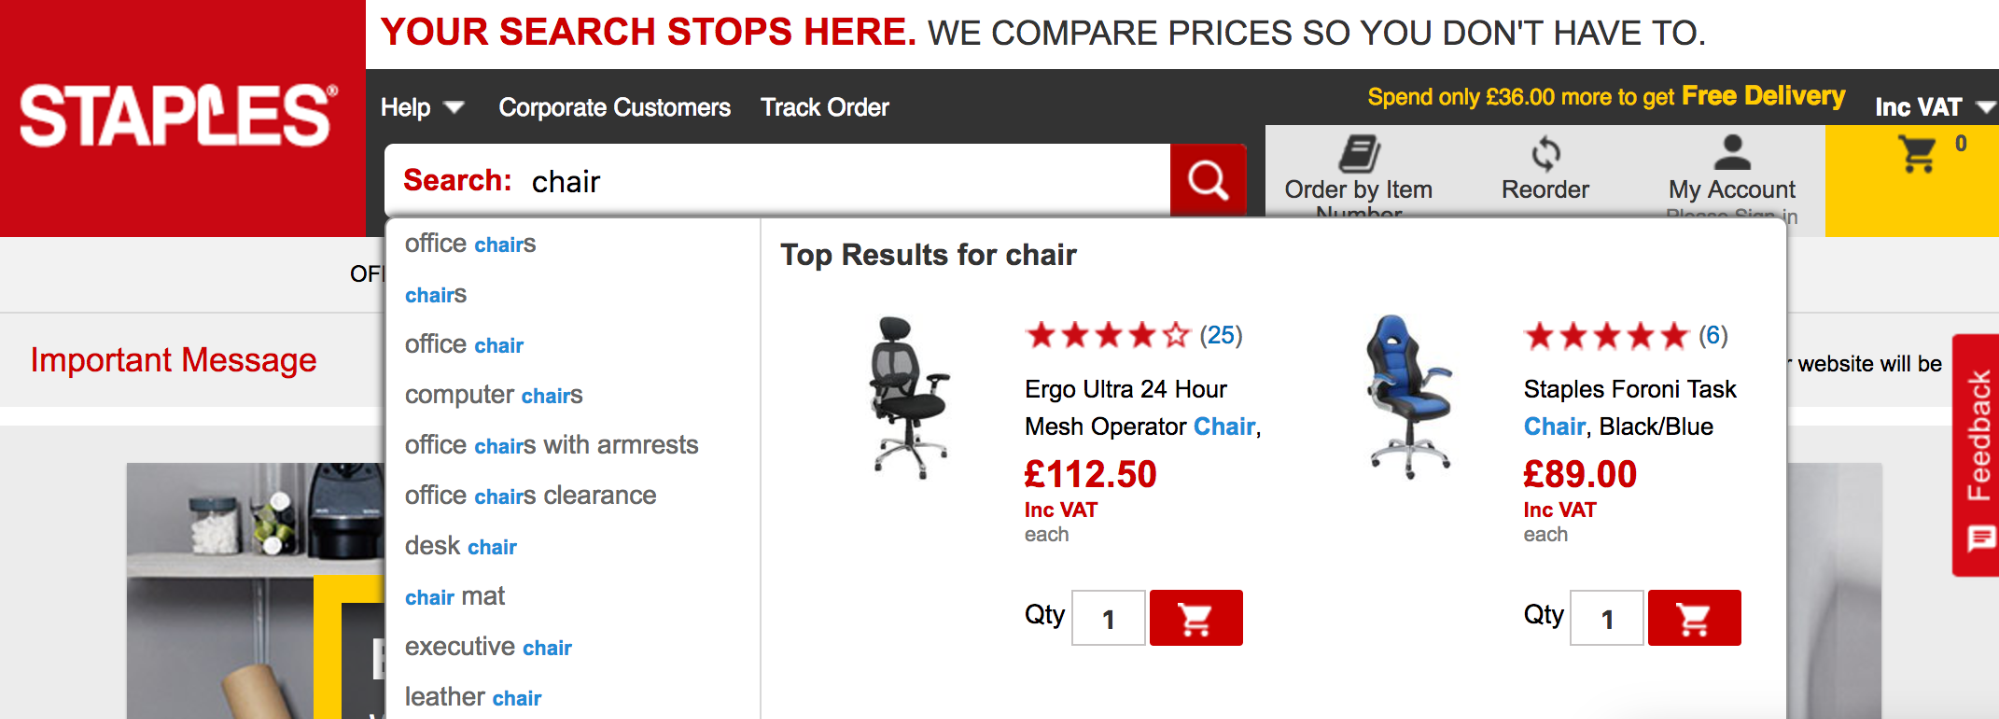
Task: Click the Track Order link
Action: point(824,107)
